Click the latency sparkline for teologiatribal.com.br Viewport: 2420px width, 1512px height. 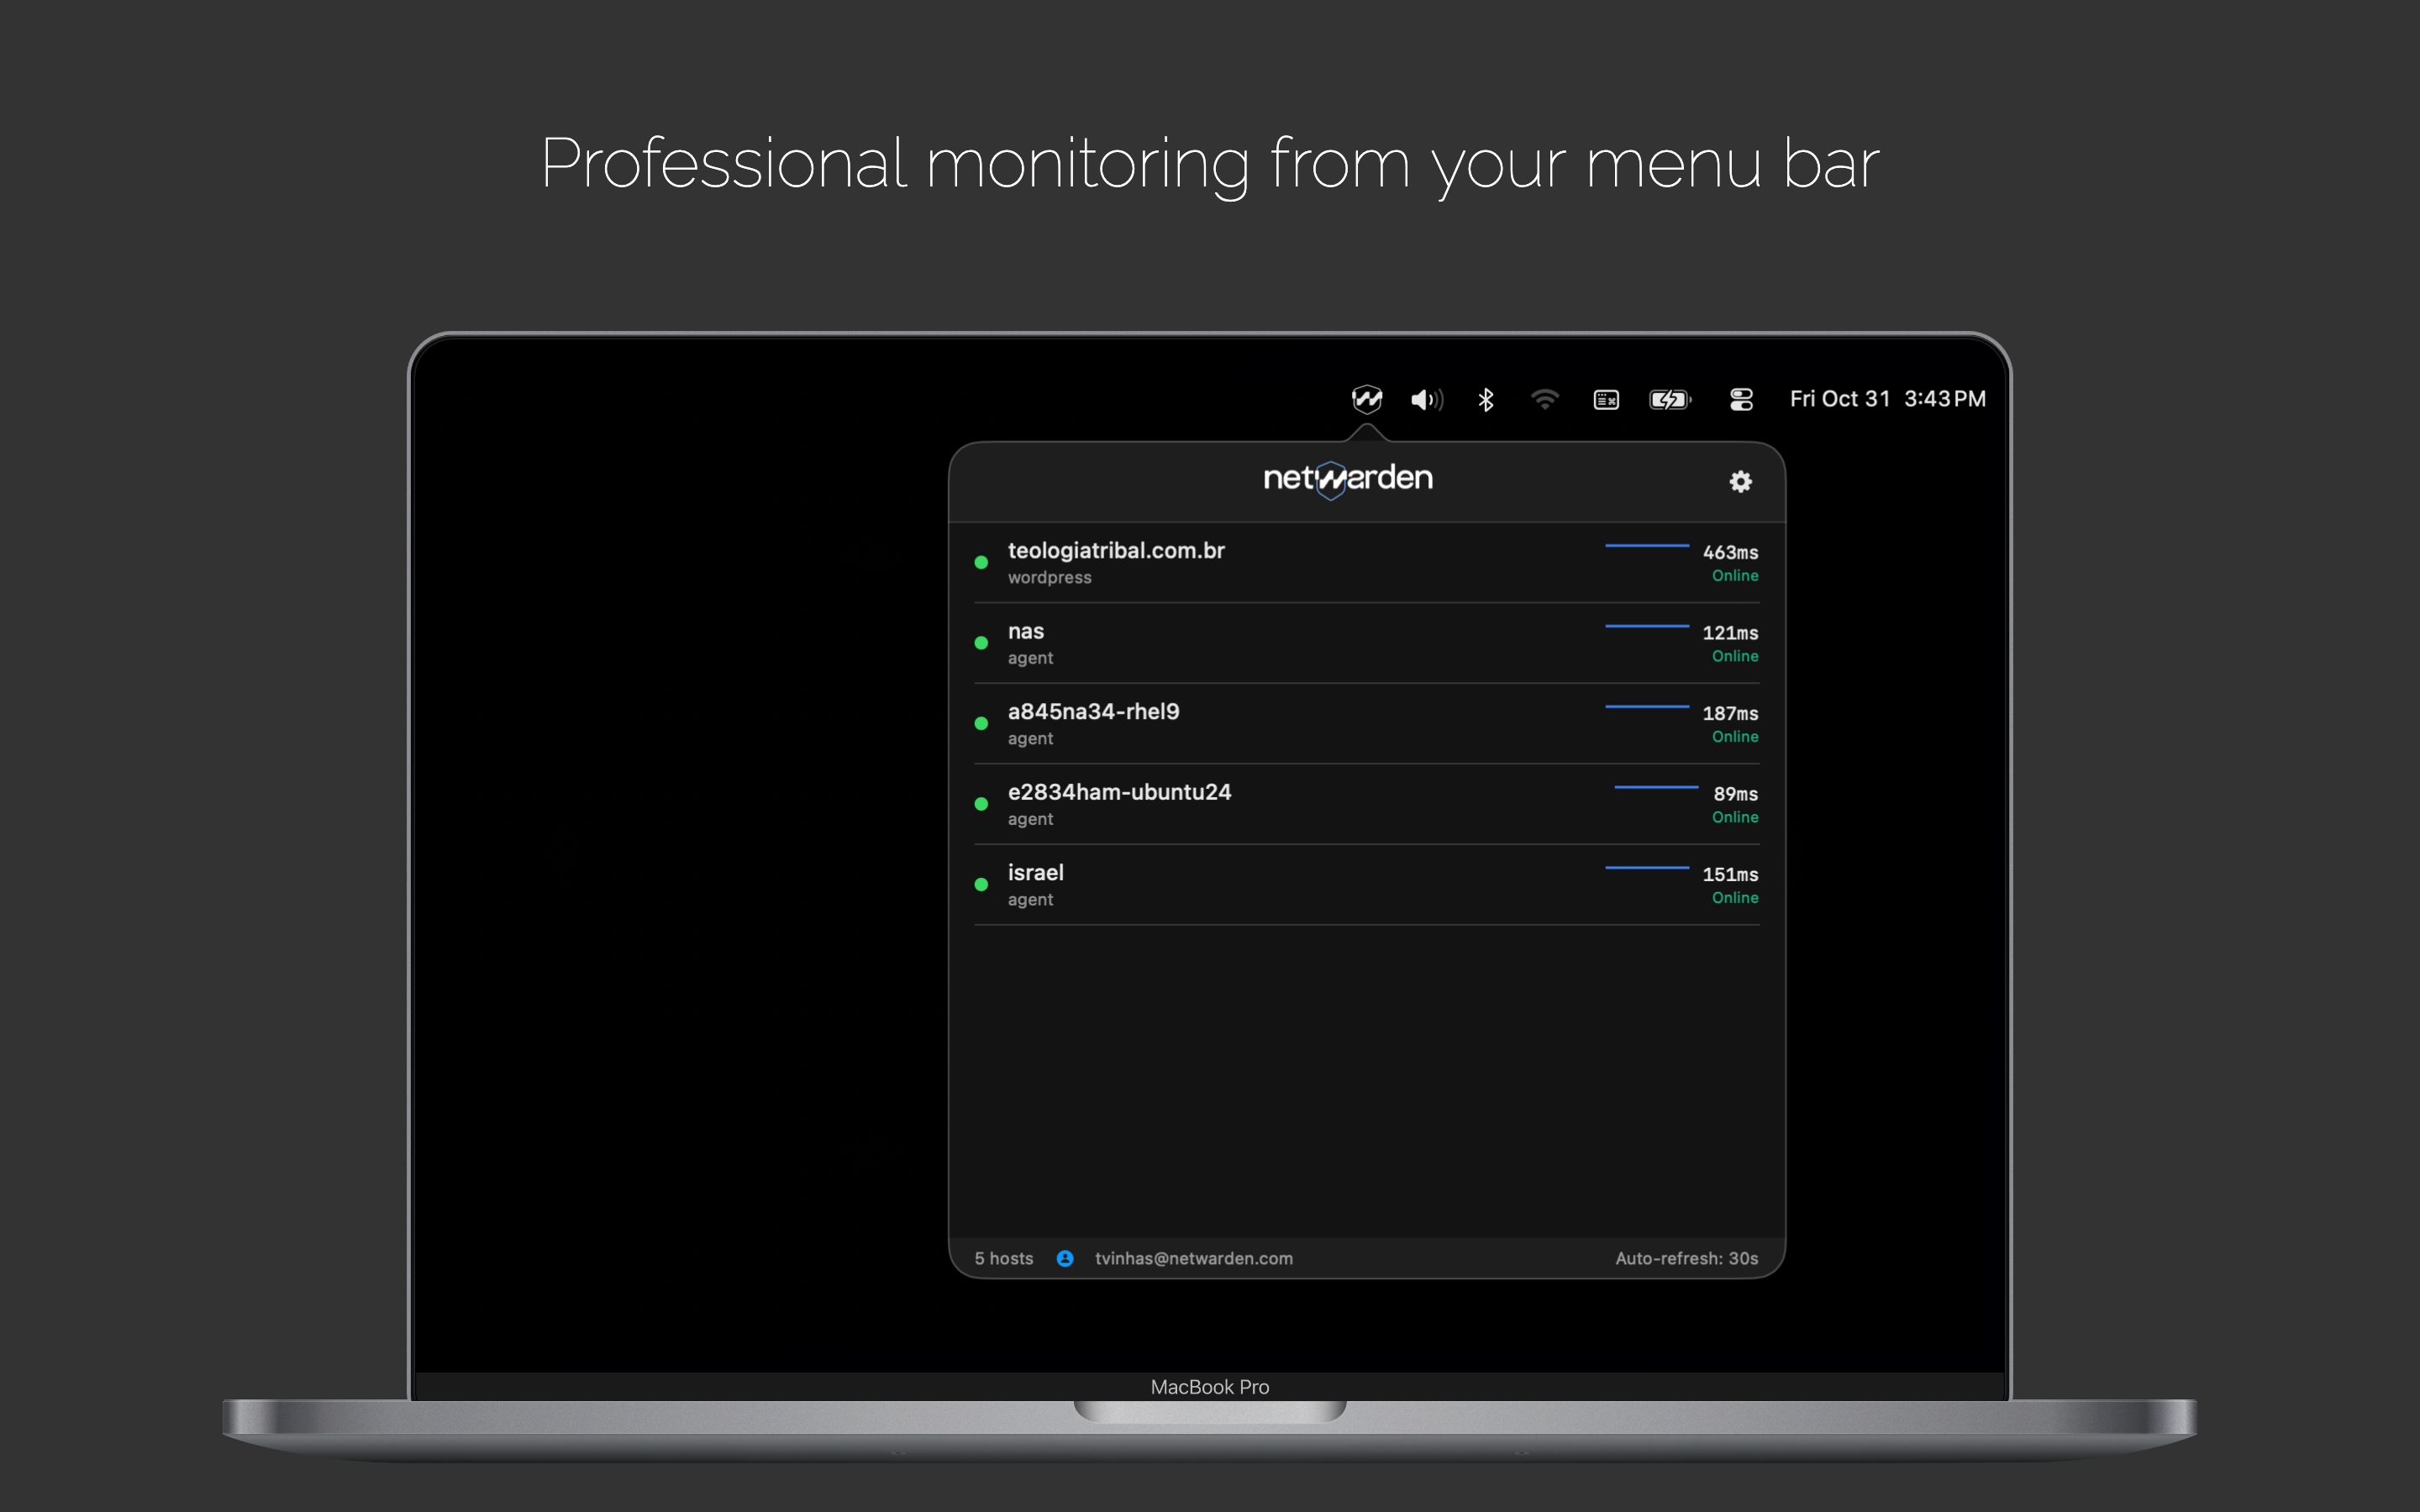(x=1647, y=546)
